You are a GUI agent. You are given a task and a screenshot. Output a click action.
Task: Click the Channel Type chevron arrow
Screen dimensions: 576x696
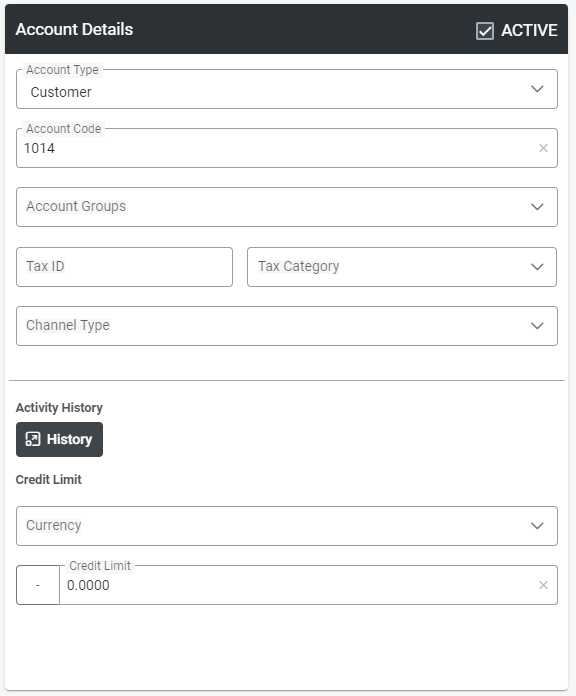coord(537,326)
